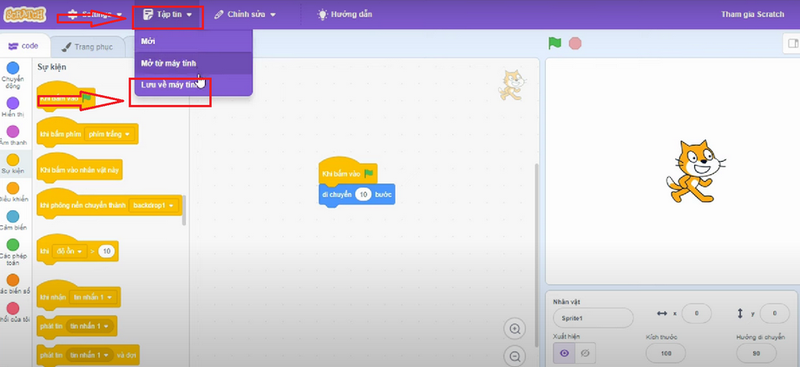
Task: Select Sự kiện block category
Action: coord(13,164)
